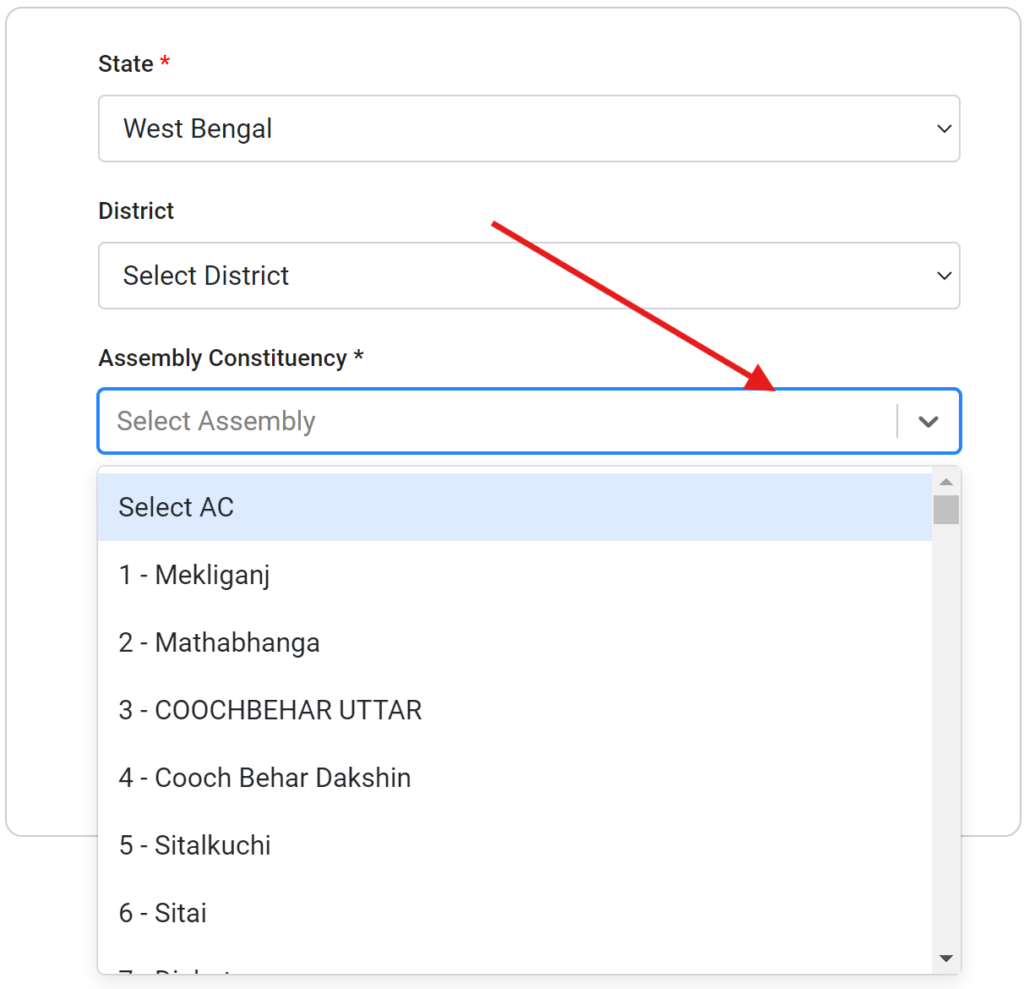Select 4 - Cooch Behar Dakshin
This screenshot has width=1024, height=989.
[264, 778]
